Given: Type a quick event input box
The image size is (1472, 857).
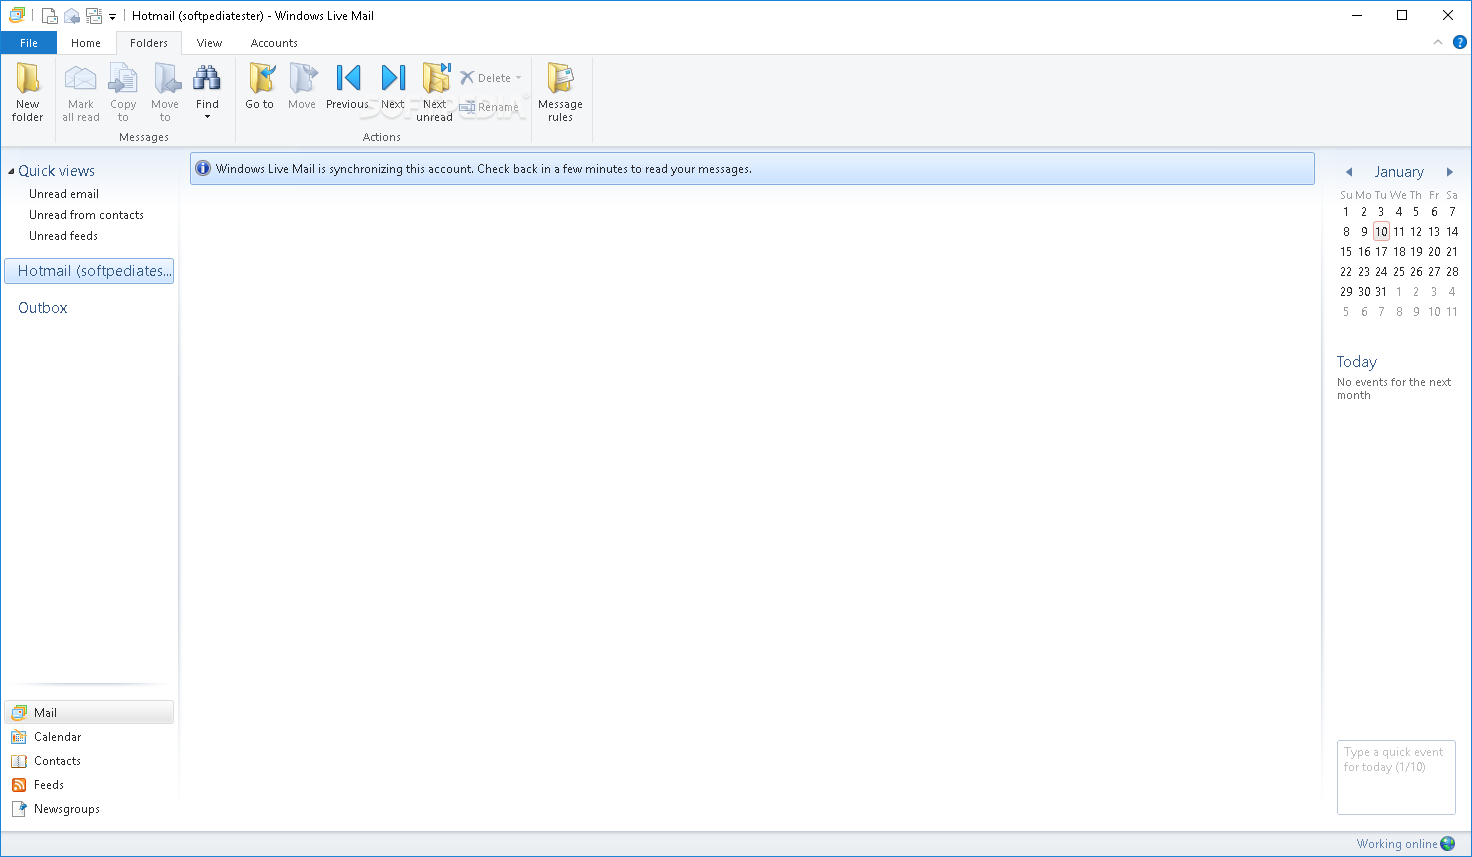Looking at the screenshot, I should point(1396,778).
